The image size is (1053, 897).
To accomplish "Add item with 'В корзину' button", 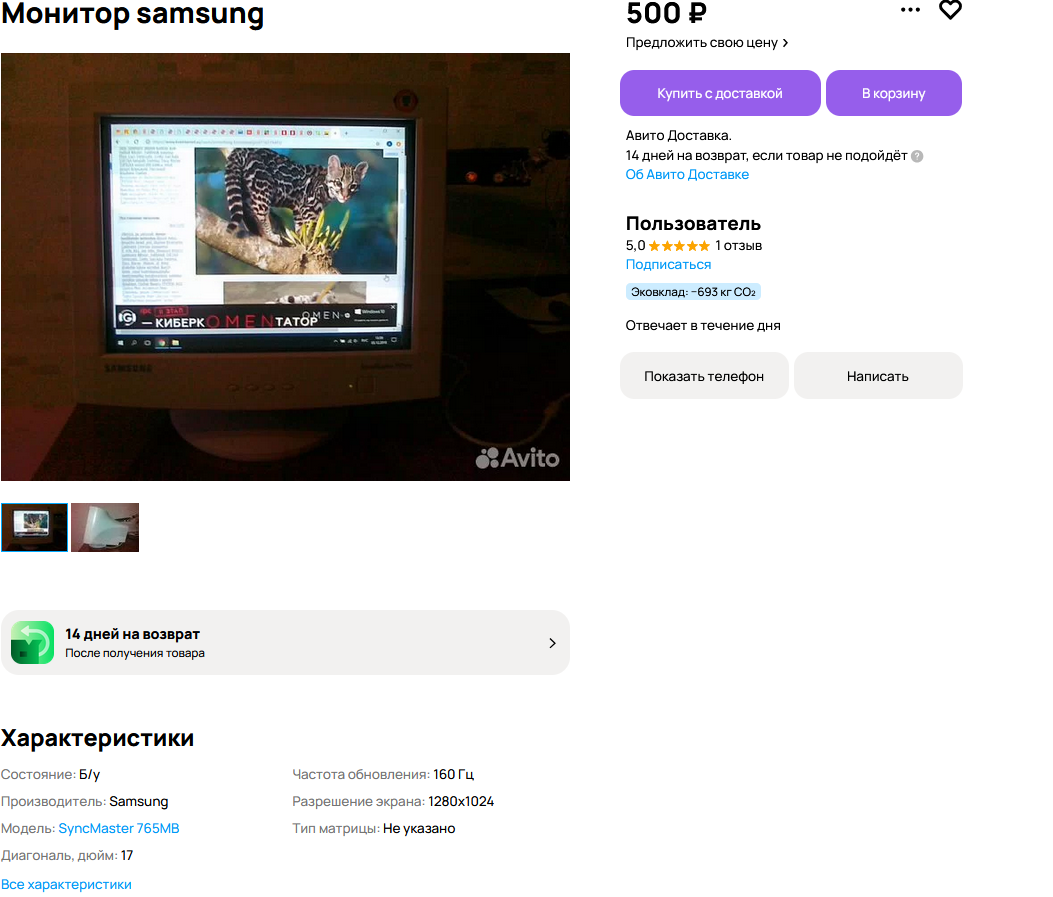I will pyautogui.click(x=893, y=93).
